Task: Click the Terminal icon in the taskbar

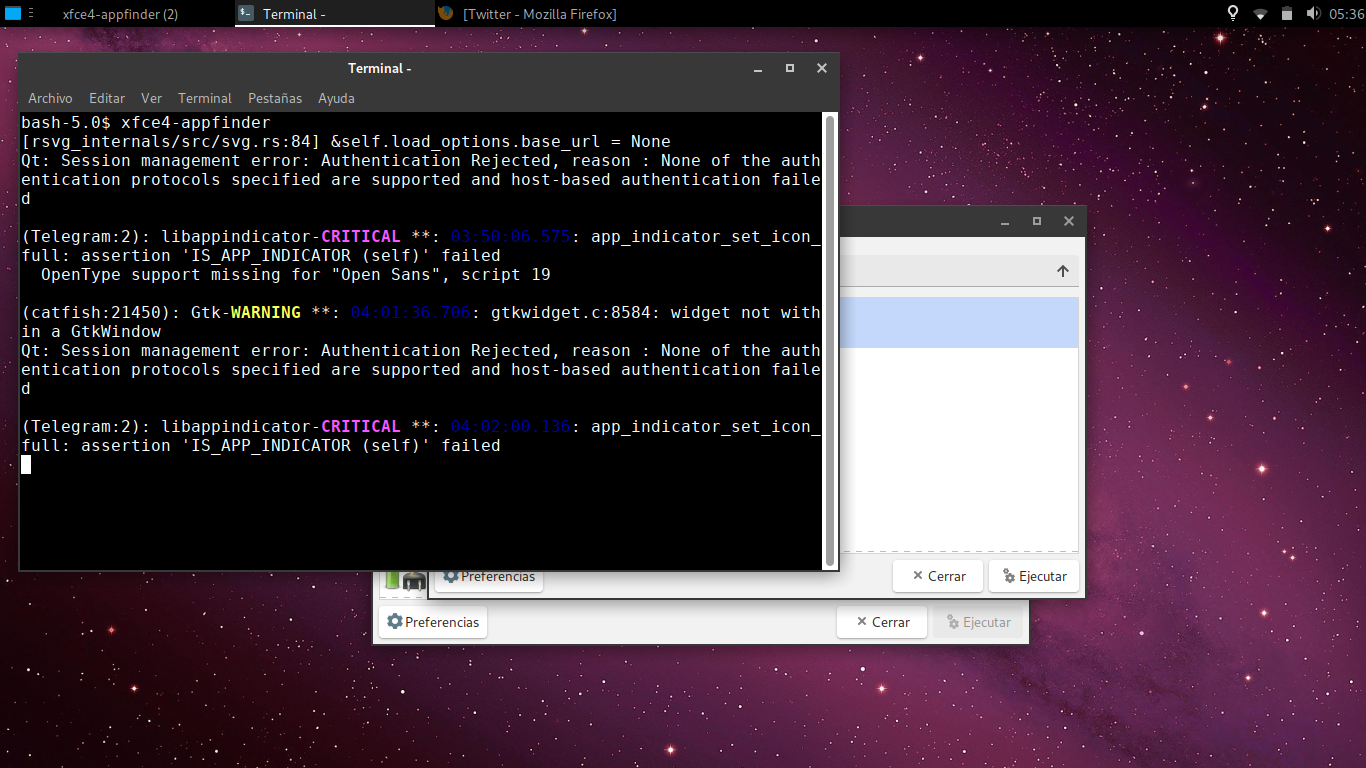Action: 246,14
